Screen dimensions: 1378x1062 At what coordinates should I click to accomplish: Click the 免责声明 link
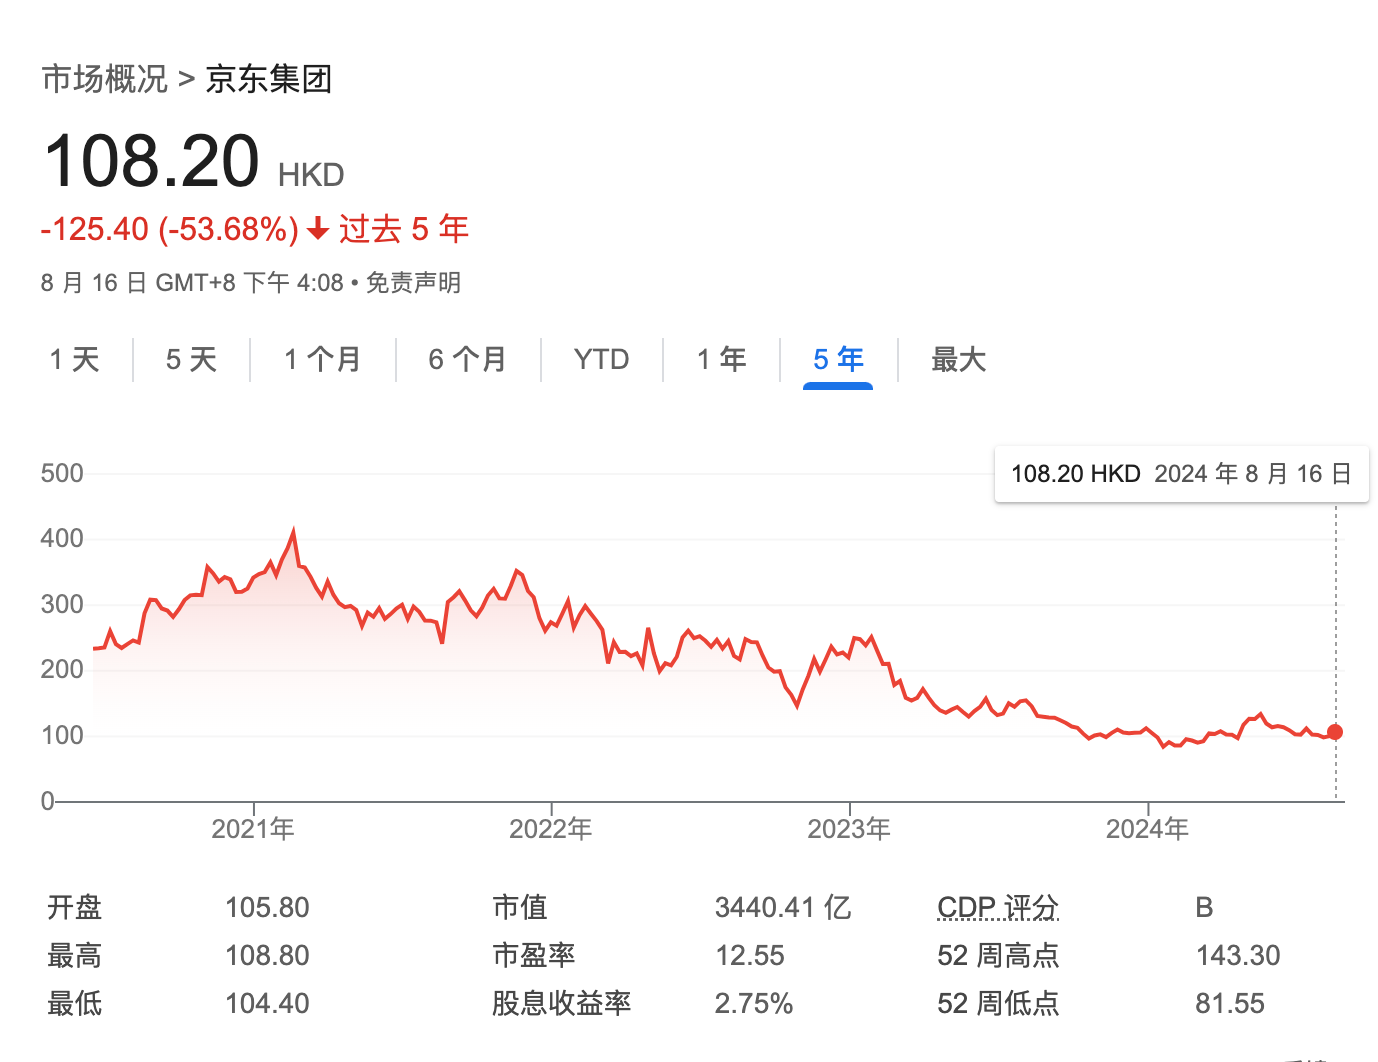(x=413, y=283)
